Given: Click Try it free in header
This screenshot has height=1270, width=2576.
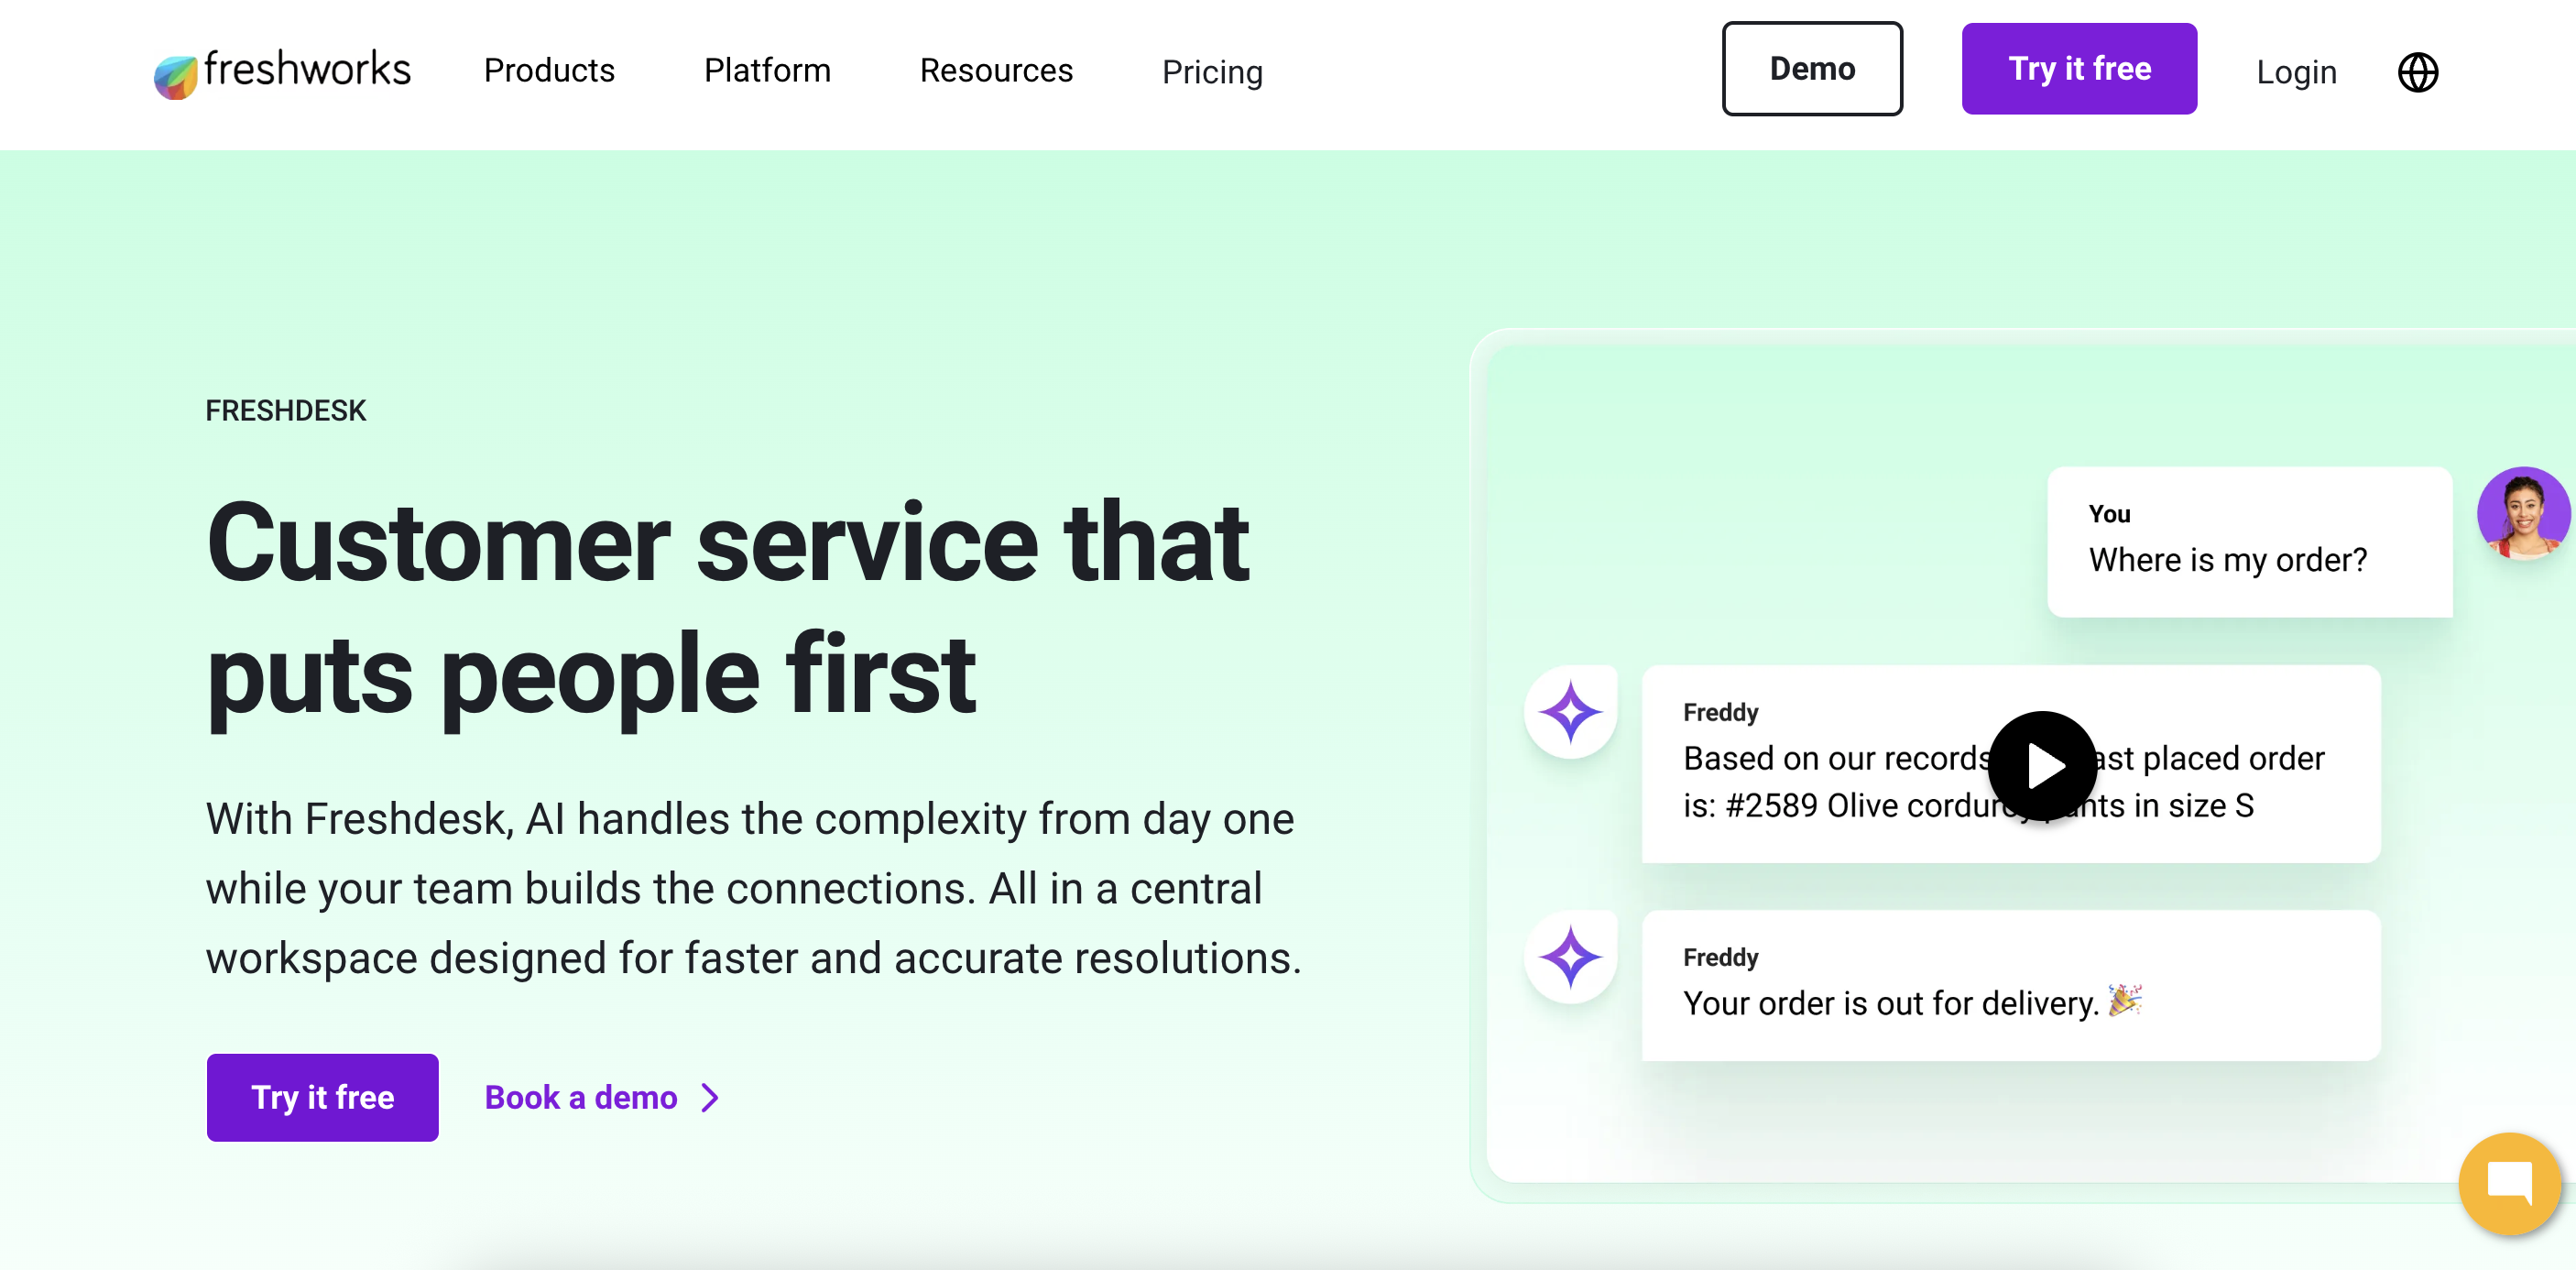Looking at the screenshot, I should tap(2078, 69).
